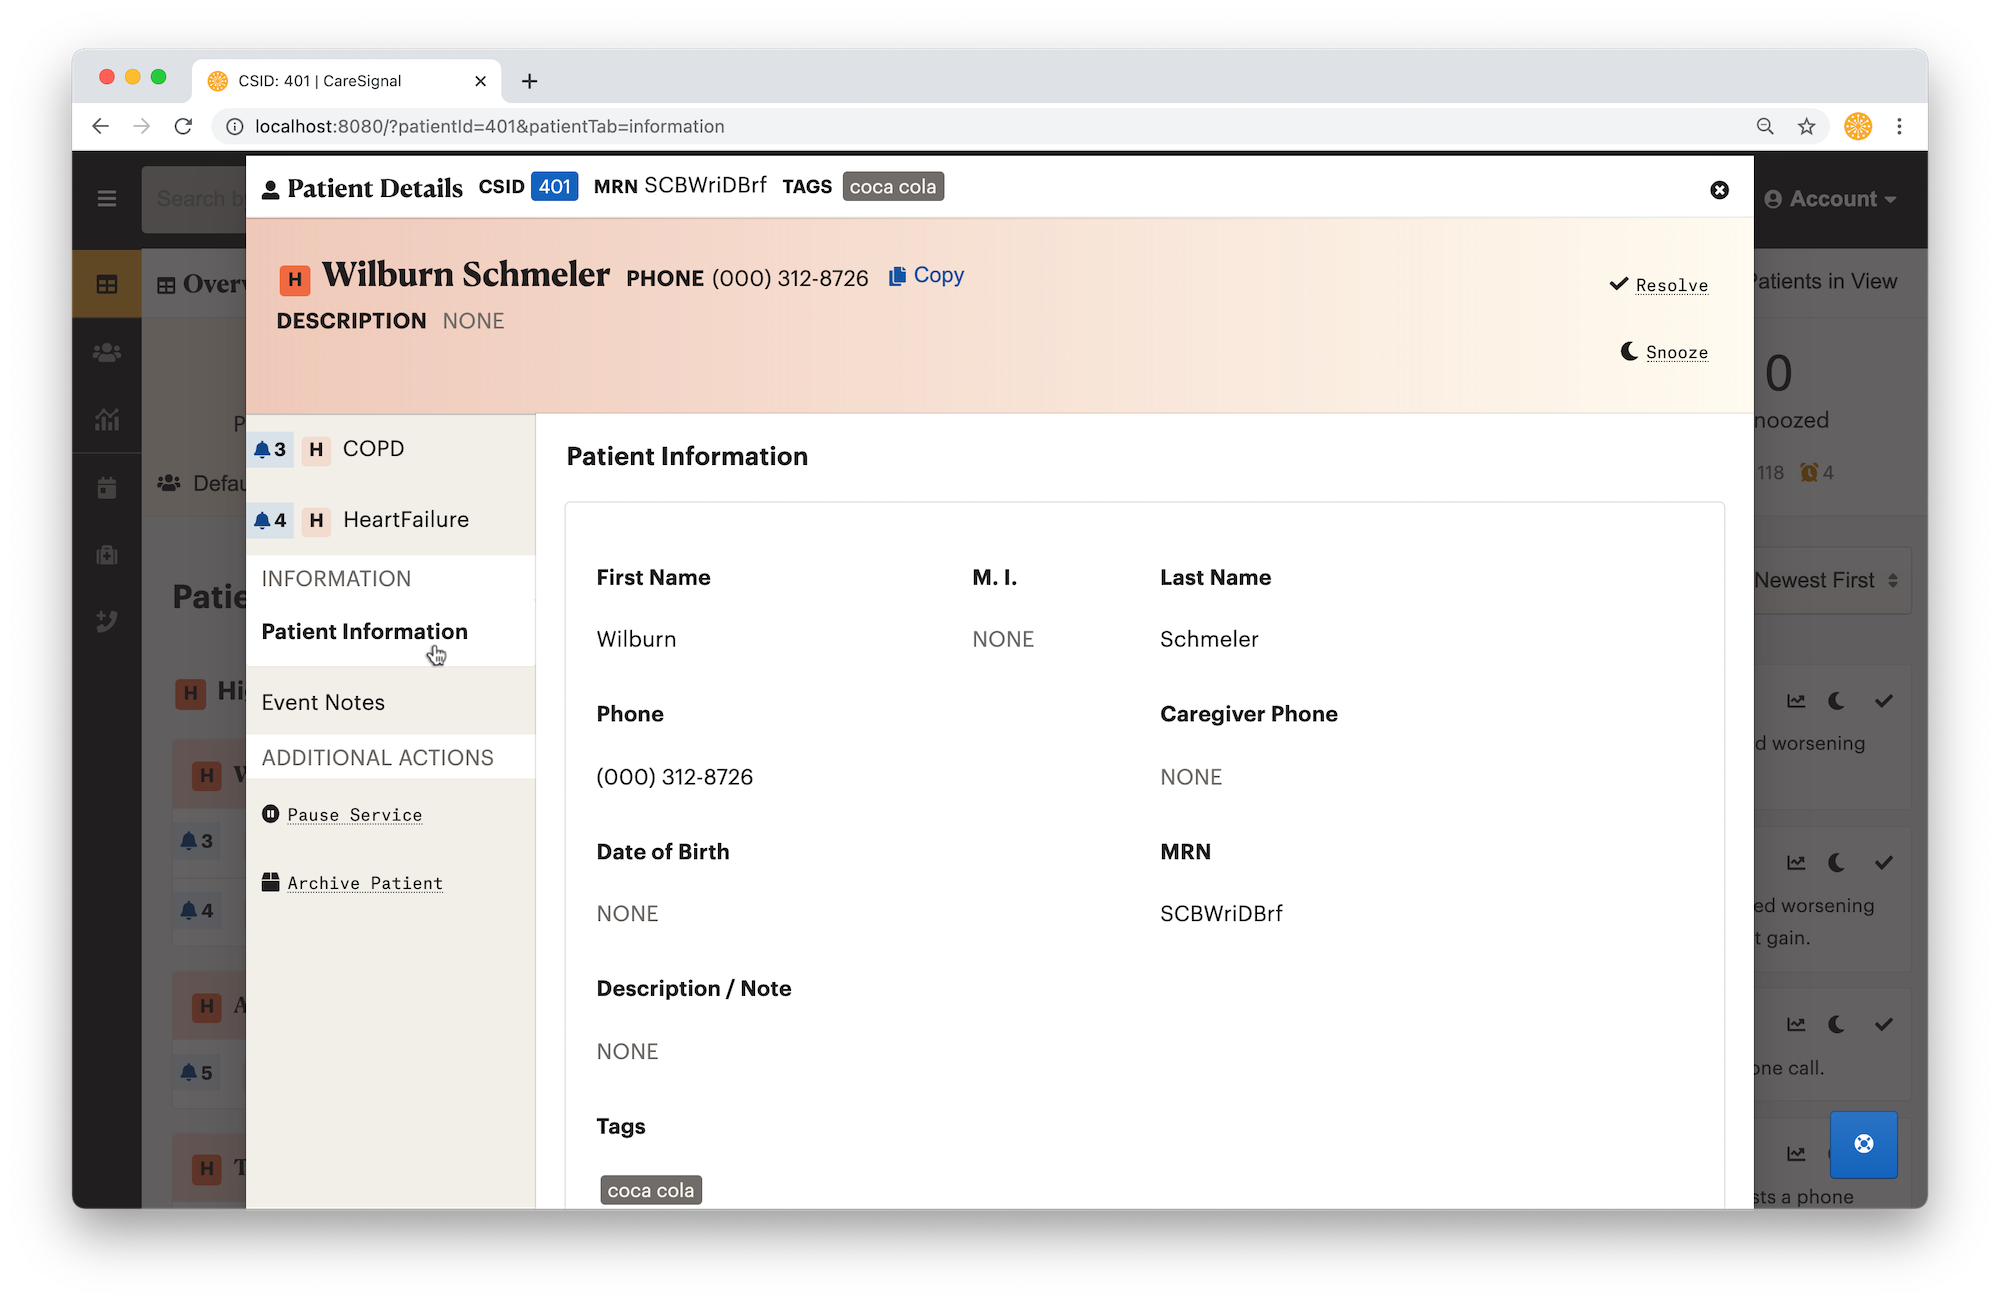Click chart icon on second patient card
This screenshot has width=2000, height=1304.
pyautogui.click(x=1797, y=862)
